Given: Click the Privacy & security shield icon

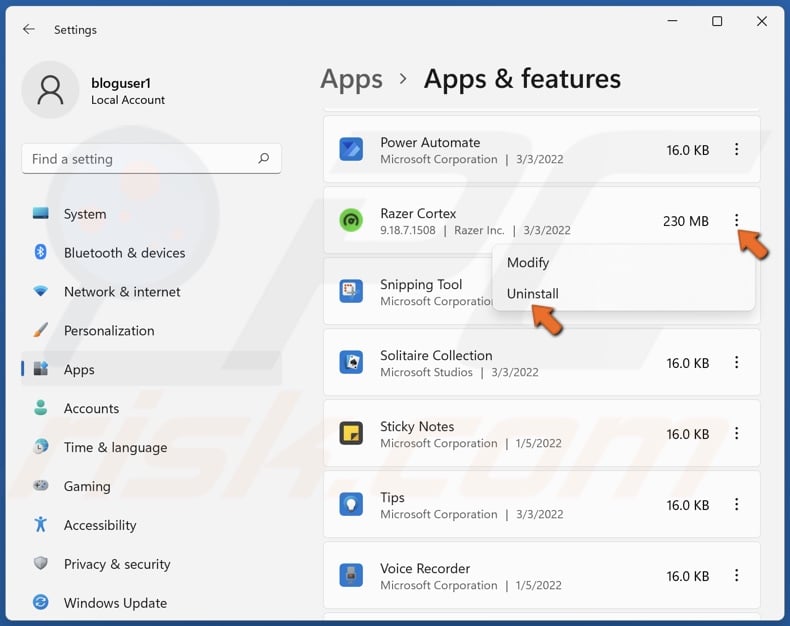Looking at the screenshot, I should tap(41, 563).
